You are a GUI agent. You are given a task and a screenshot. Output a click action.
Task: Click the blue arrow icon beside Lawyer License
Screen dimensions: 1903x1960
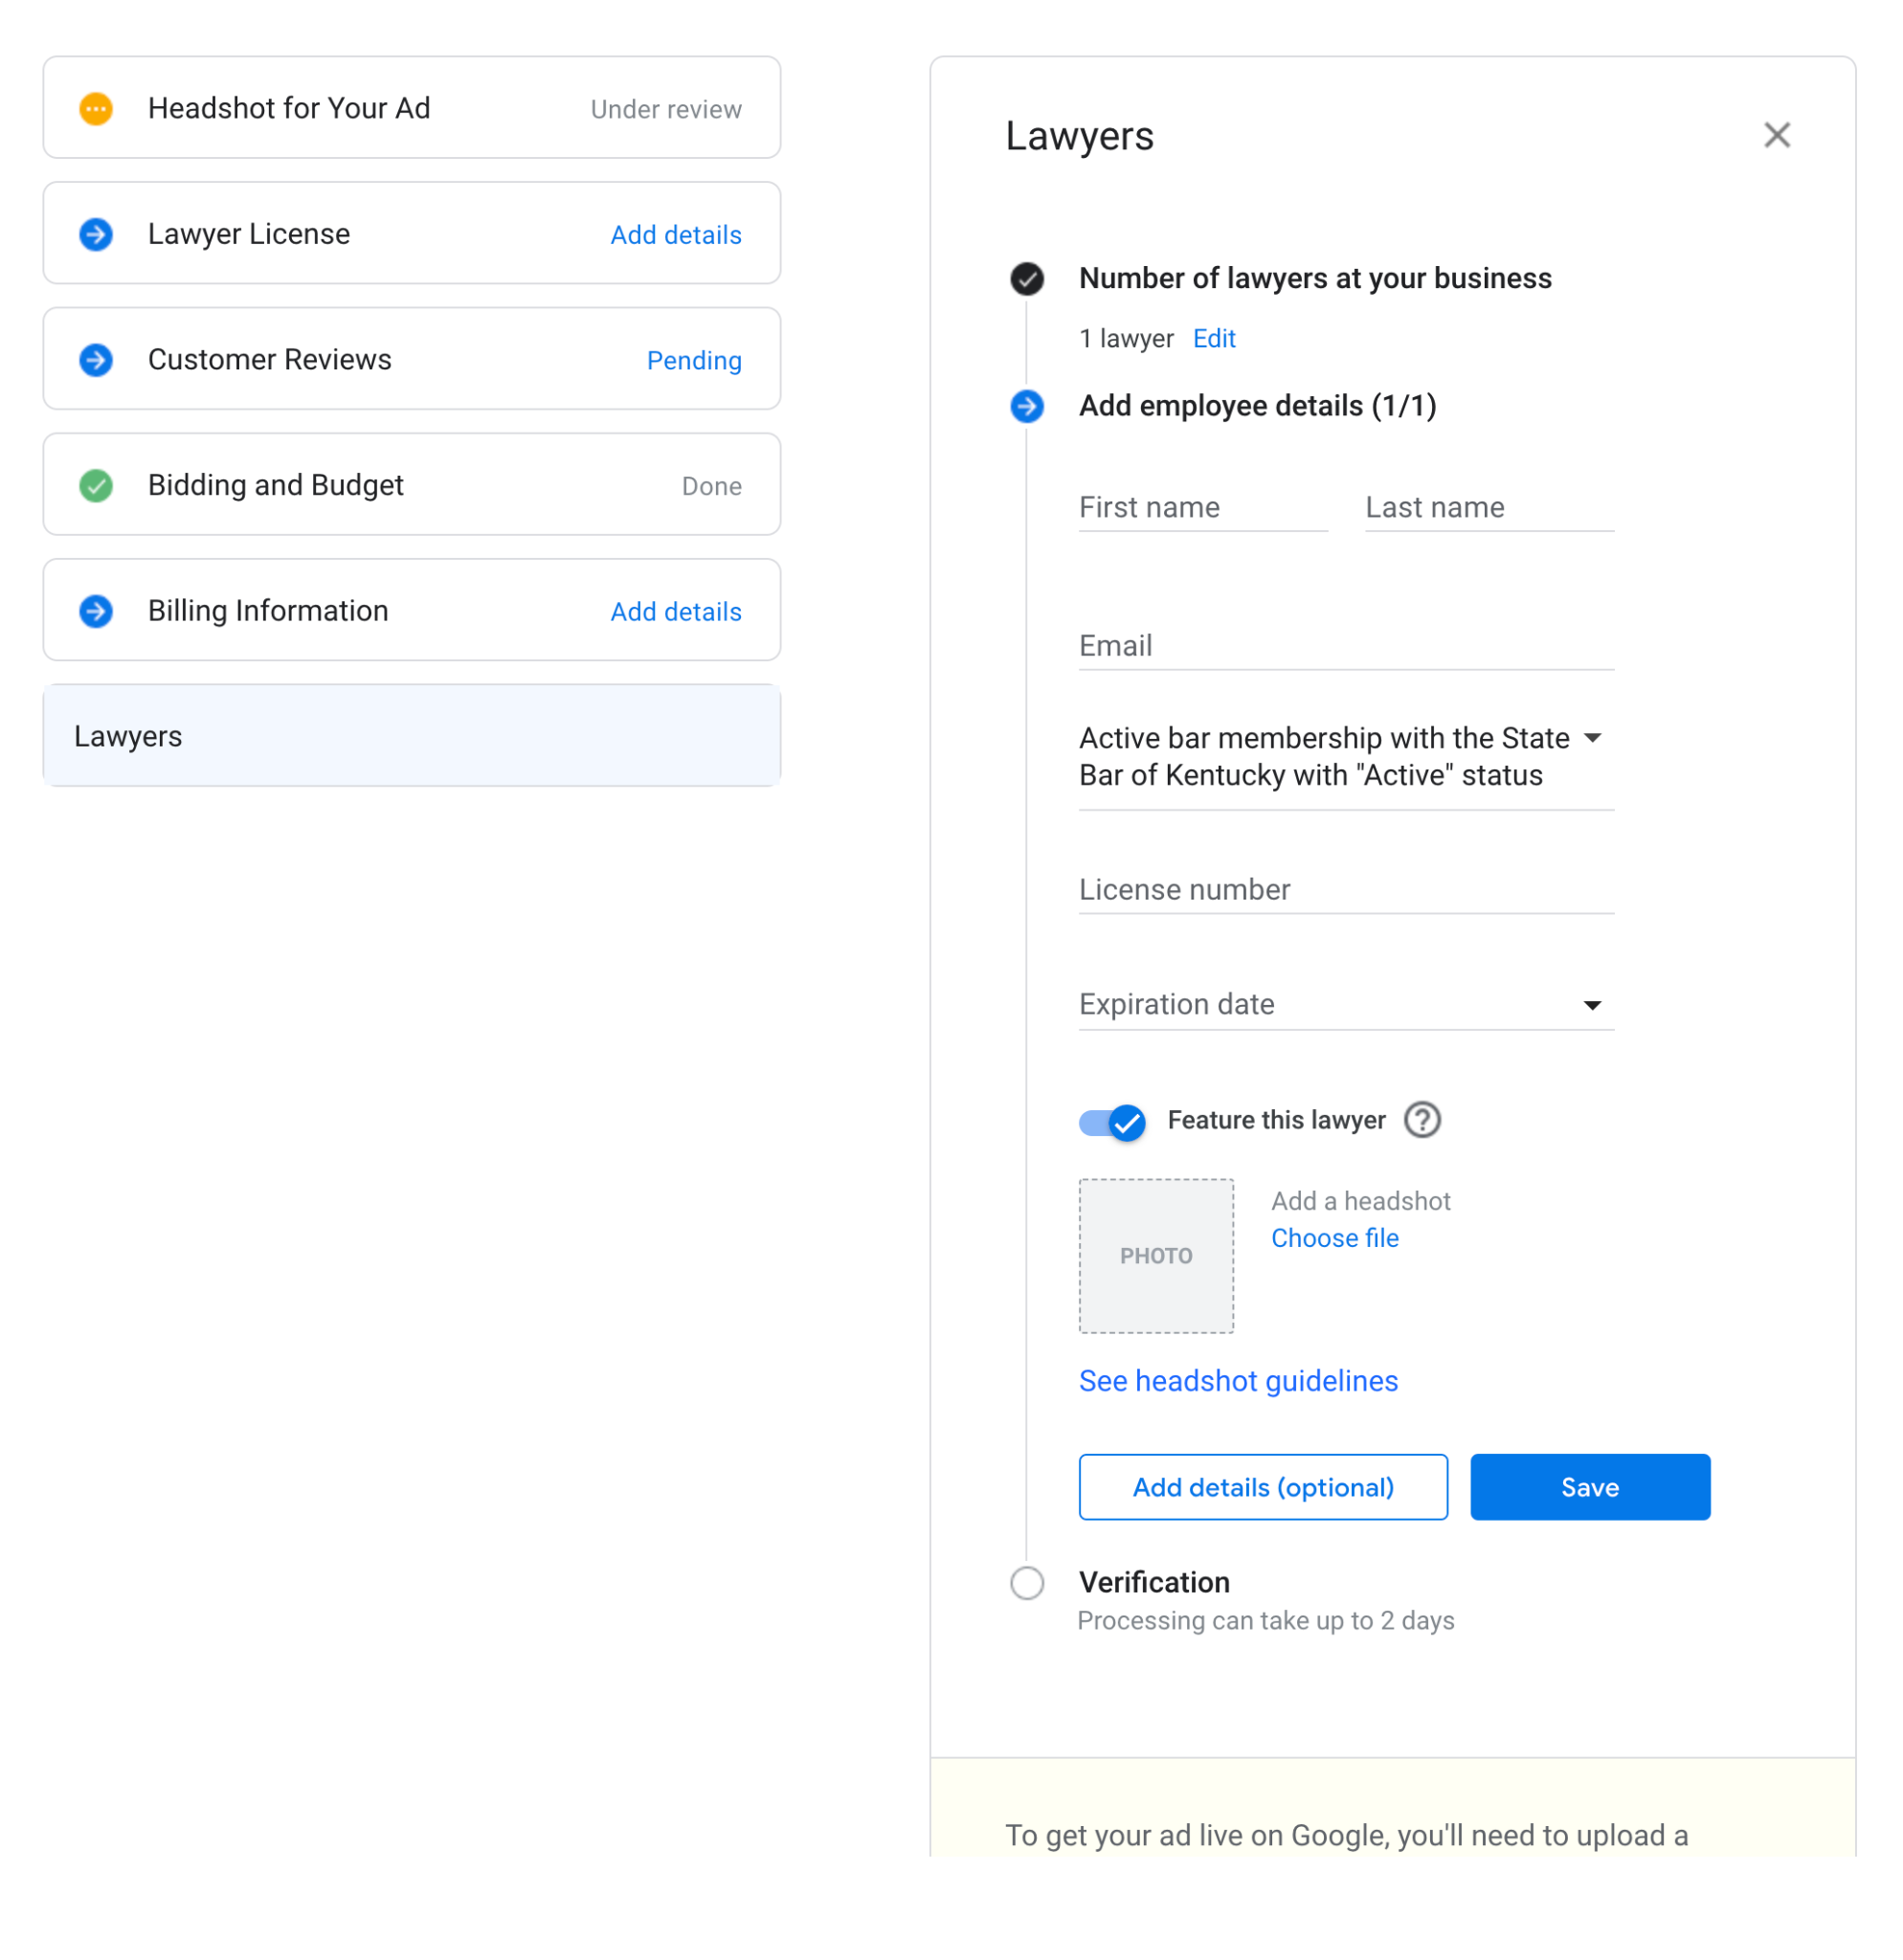[96, 234]
